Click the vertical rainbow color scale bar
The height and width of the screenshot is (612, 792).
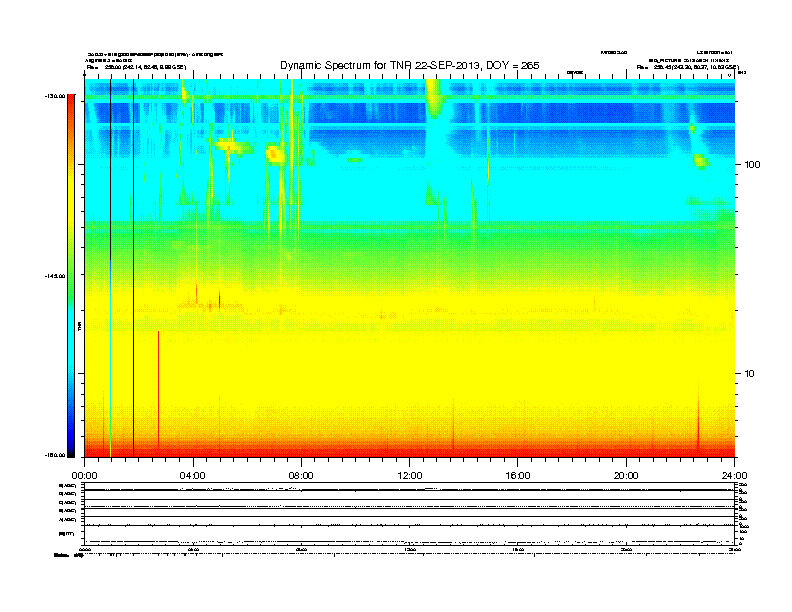pos(71,276)
